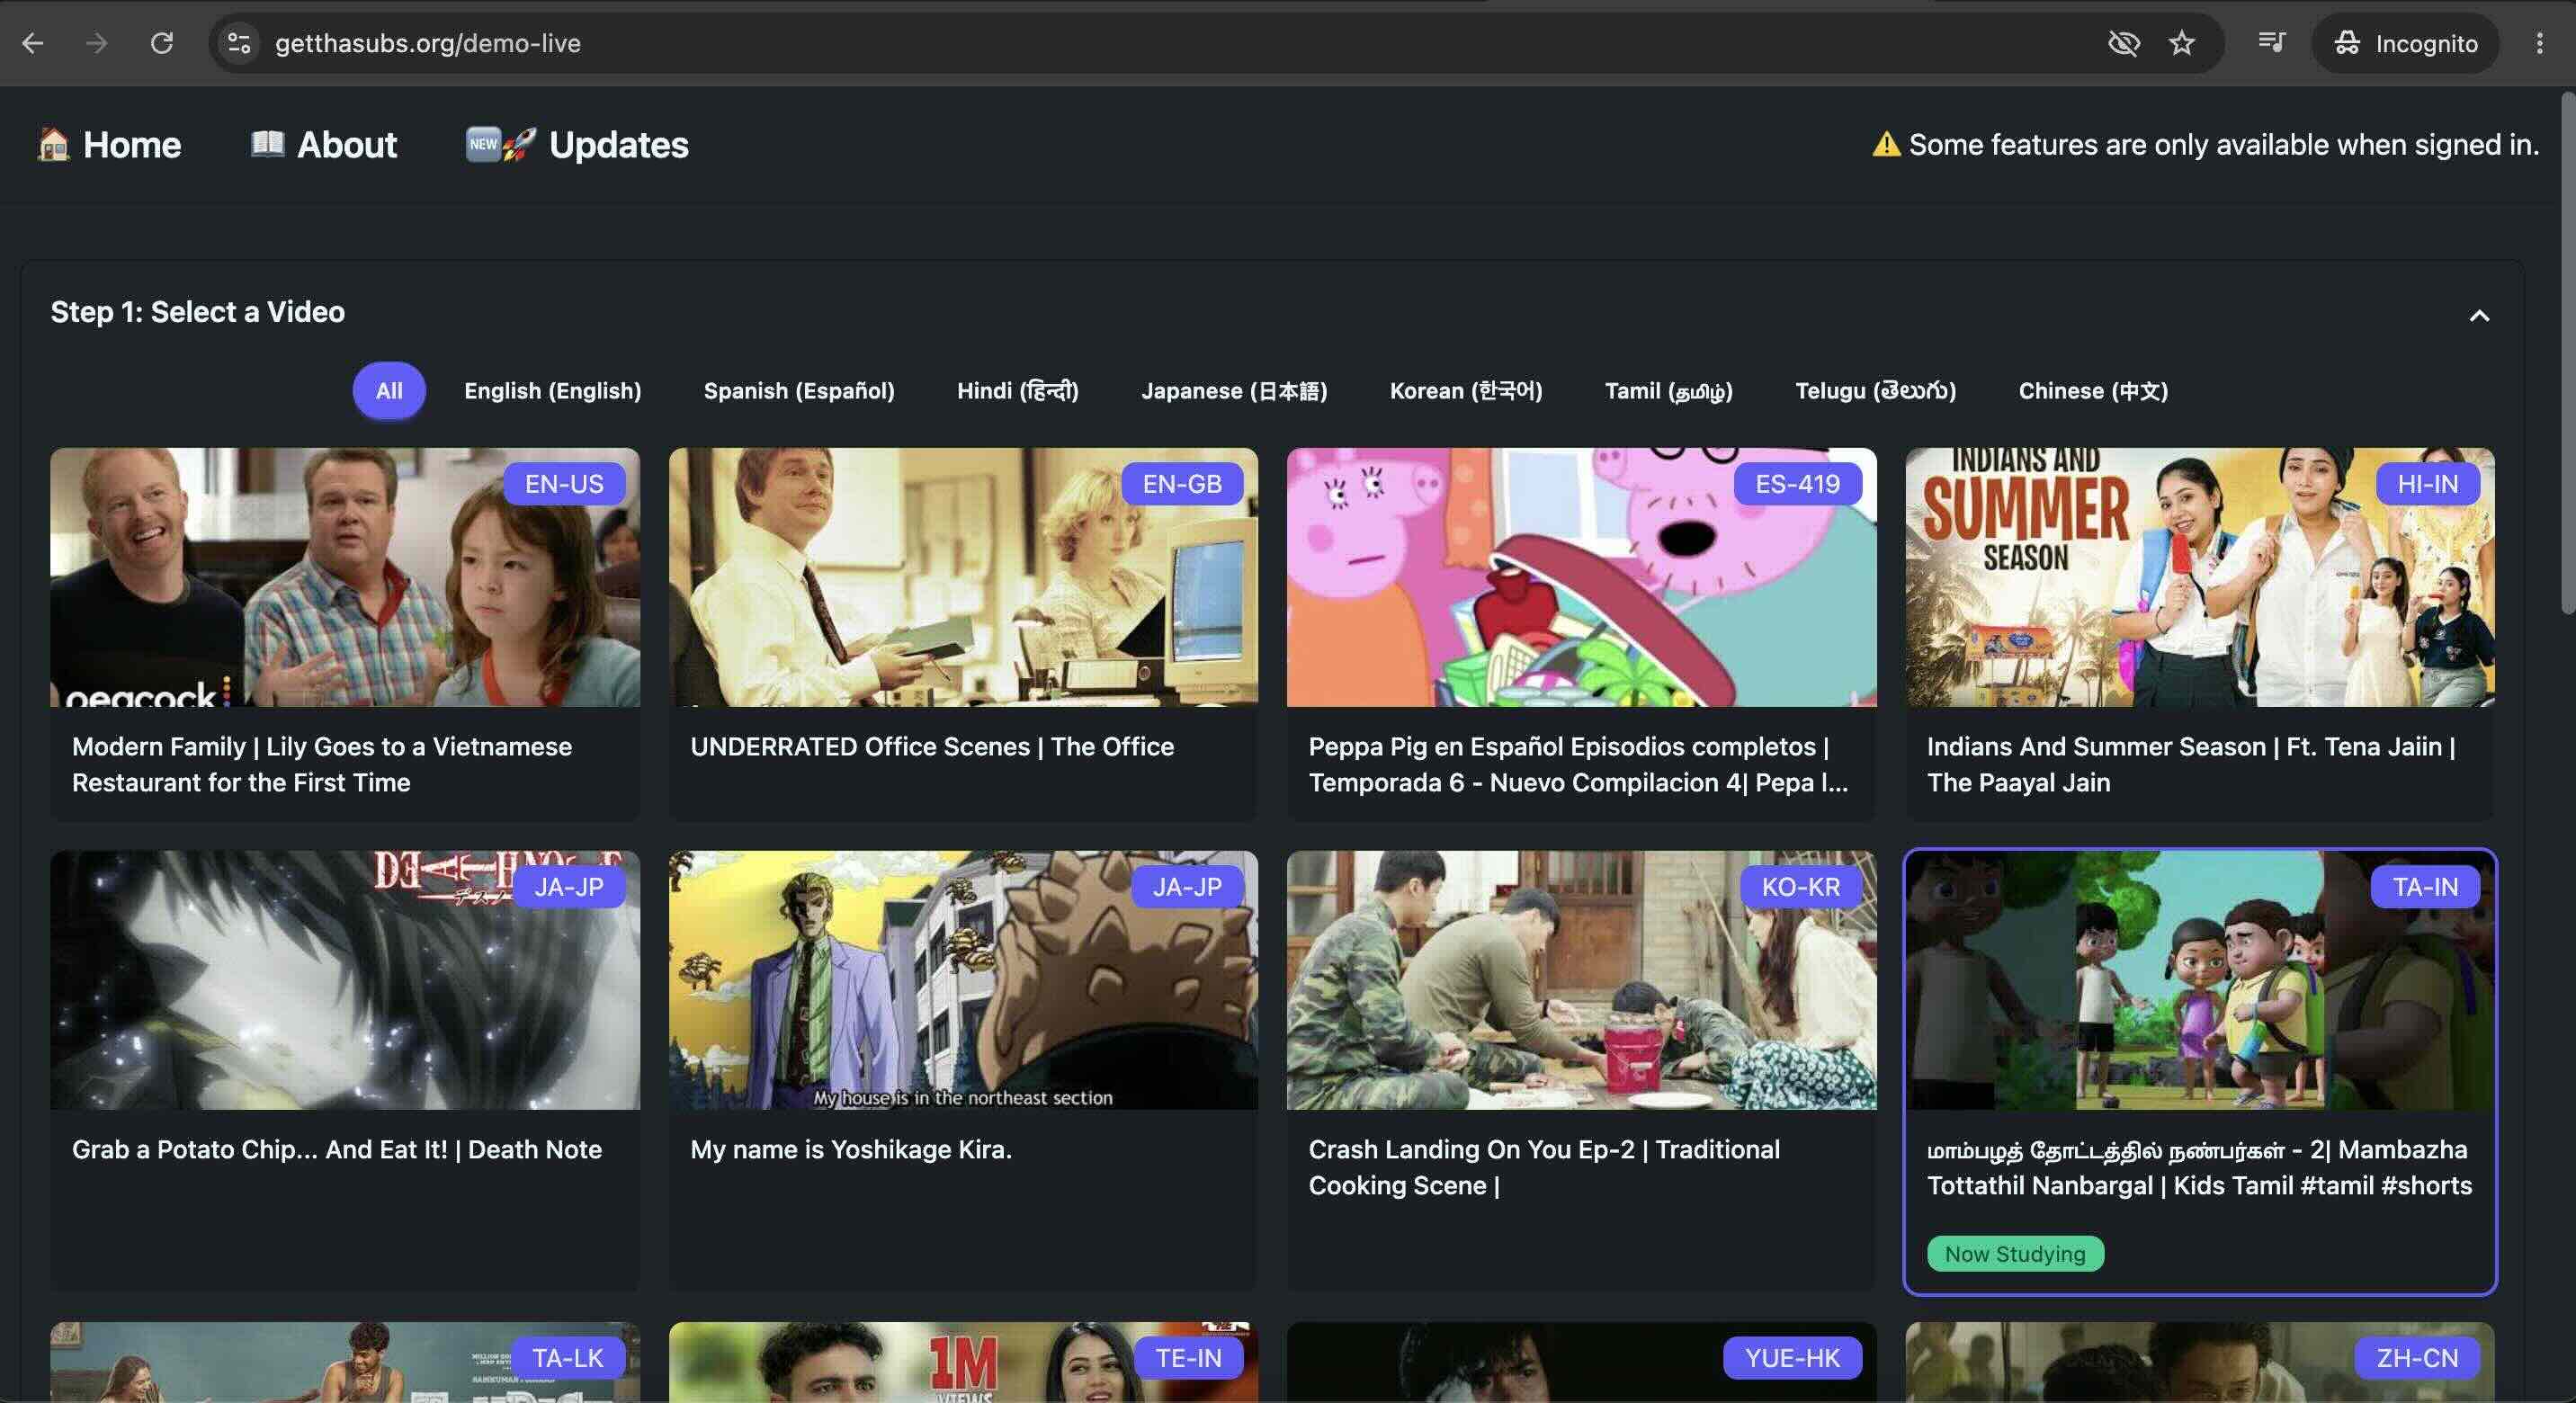Filter videos by Telugu
Image resolution: width=2576 pixels, height=1403 pixels.
coord(1875,390)
